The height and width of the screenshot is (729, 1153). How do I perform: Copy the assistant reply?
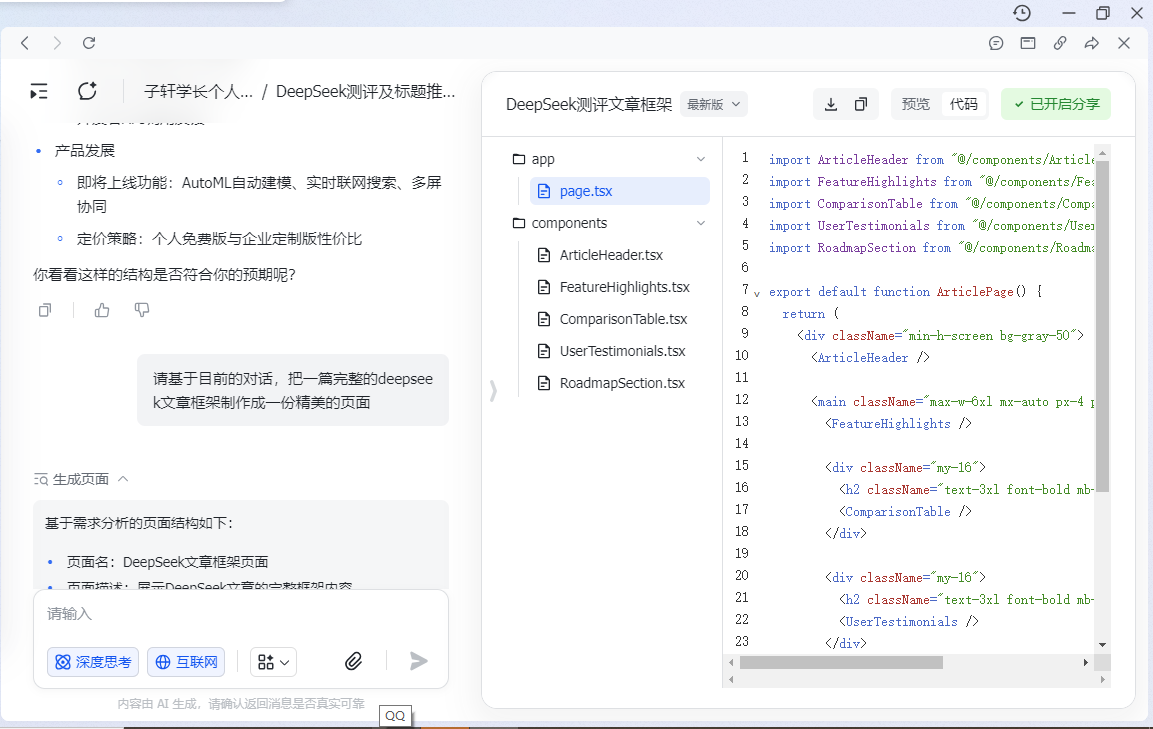pyautogui.click(x=45, y=310)
